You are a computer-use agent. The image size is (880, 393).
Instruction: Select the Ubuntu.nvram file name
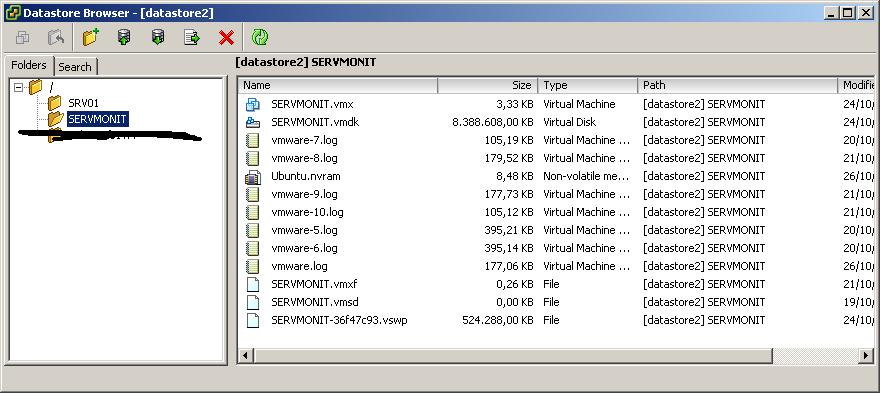305,176
